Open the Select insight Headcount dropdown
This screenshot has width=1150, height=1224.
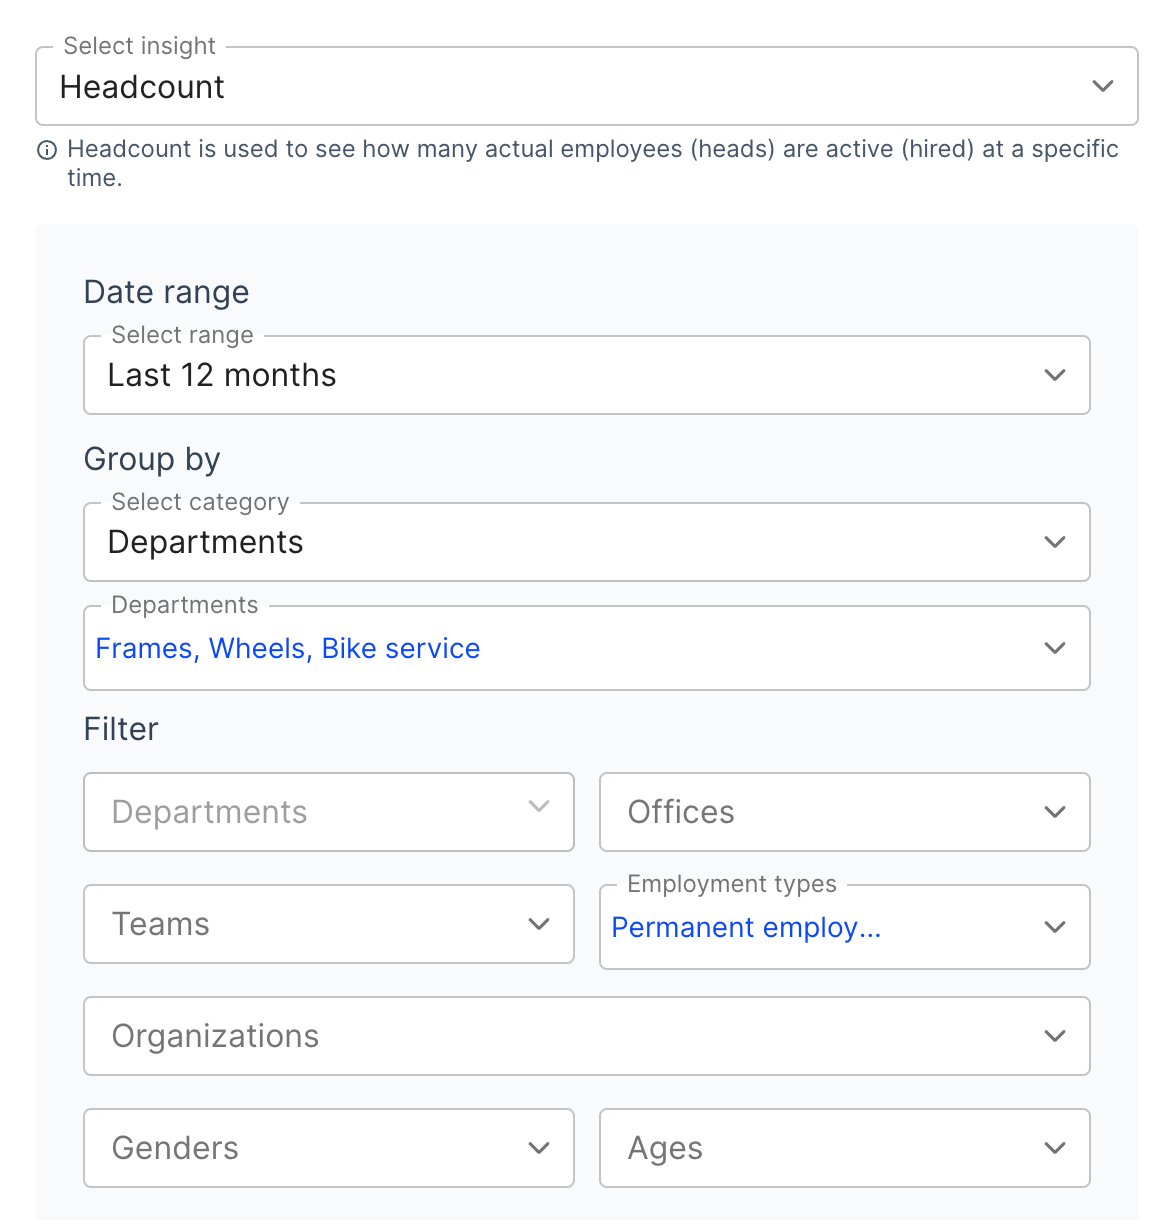[x=560, y=87]
